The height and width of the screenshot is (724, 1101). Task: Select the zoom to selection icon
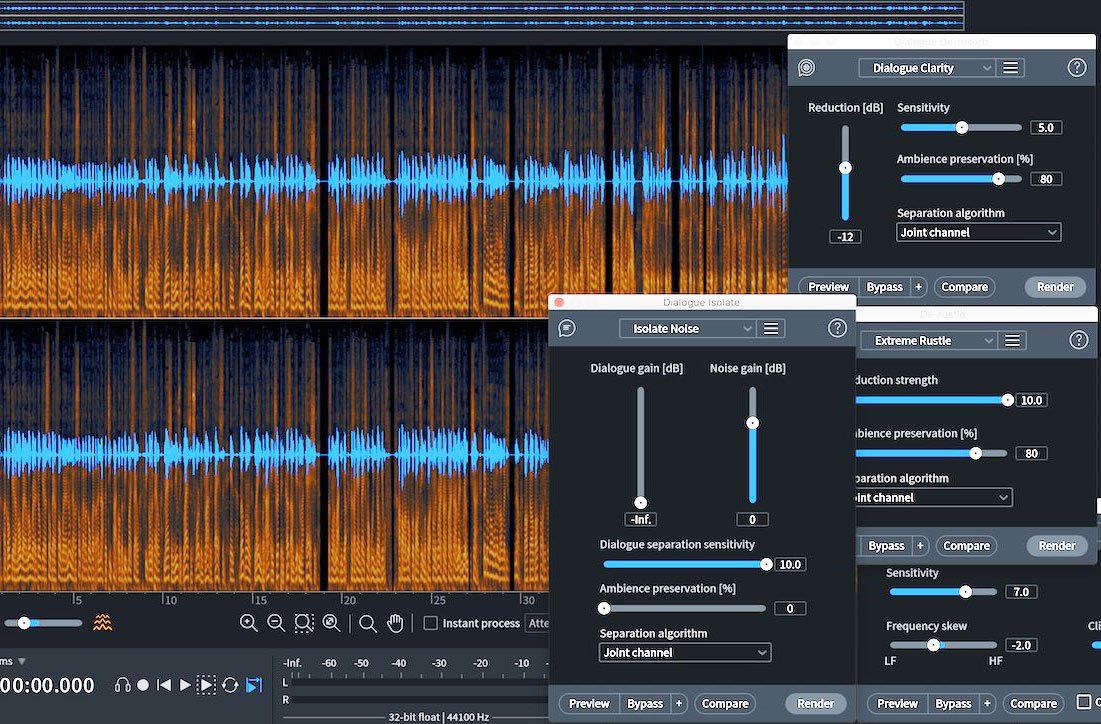coord(304,623)
